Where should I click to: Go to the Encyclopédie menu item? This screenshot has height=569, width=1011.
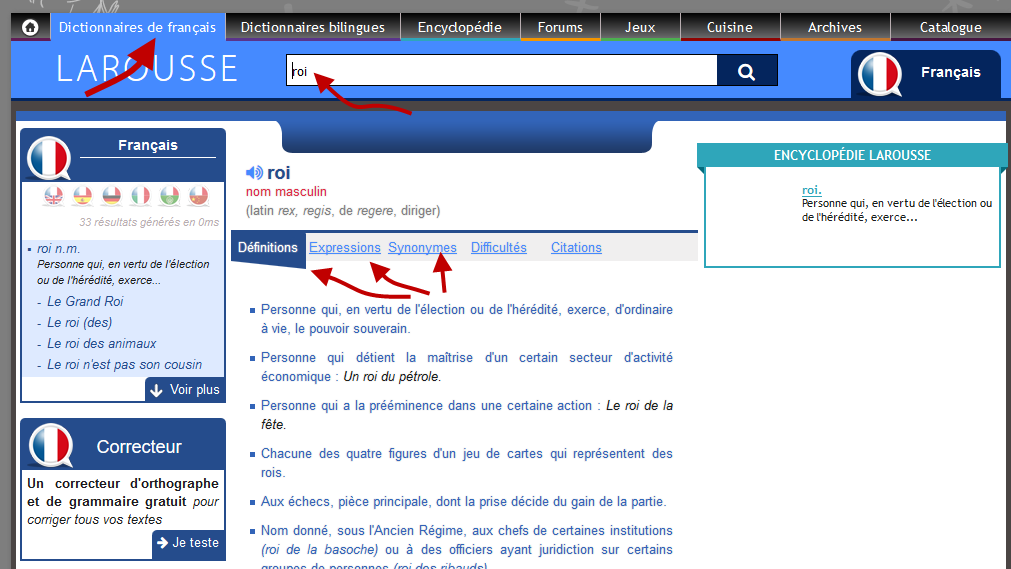pos(459,27)
